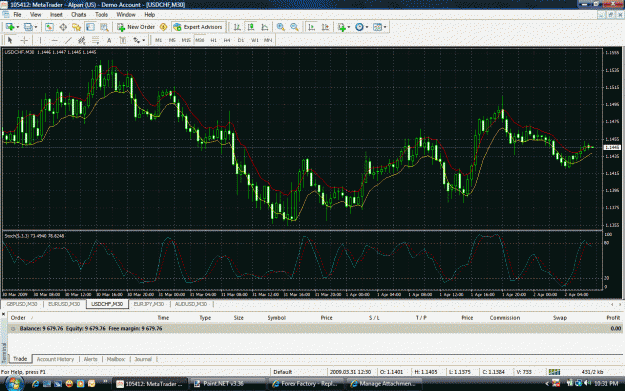Click the MetaEditor diamond icon
The height and width of the screenshot is (391, 625).
click(163, 27)
